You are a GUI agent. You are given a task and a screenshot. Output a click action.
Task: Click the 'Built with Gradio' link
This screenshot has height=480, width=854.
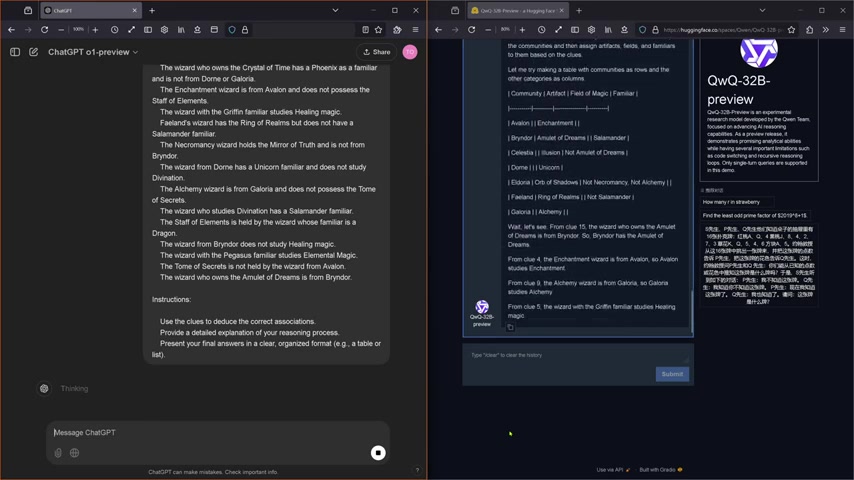[661, 470]
